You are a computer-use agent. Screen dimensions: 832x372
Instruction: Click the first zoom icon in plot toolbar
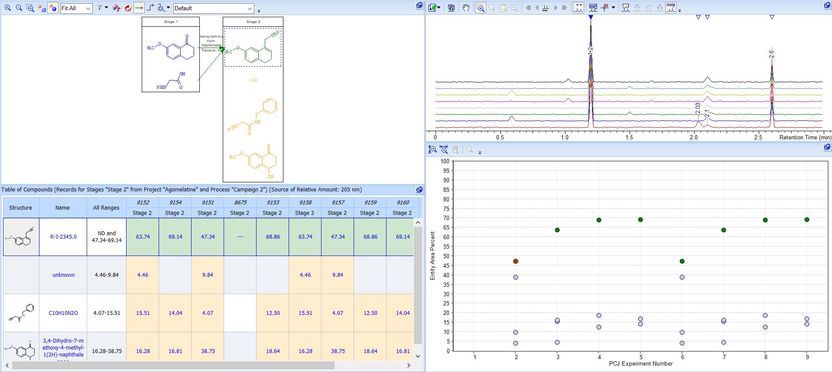432,150
